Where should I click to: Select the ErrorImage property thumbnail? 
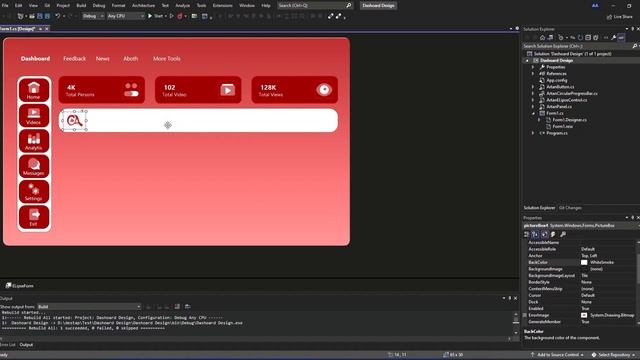click(x=584, y=315)
